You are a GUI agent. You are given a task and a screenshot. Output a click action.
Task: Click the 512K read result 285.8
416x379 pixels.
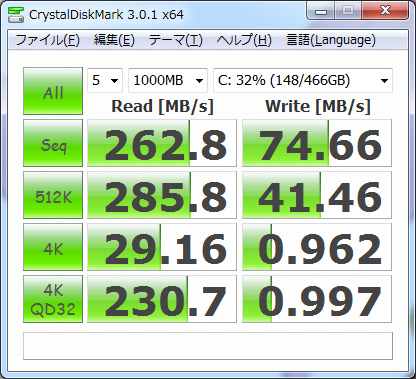pyautogui.click(x=162, y=195)
